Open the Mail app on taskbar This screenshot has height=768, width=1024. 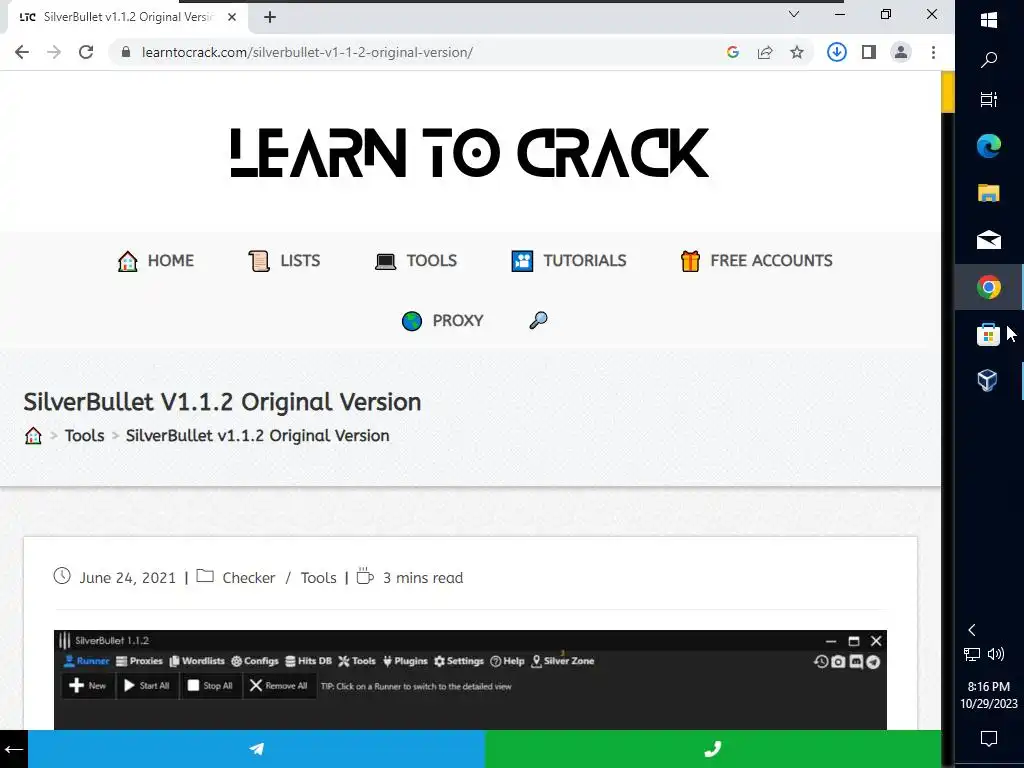pos(989,240)
